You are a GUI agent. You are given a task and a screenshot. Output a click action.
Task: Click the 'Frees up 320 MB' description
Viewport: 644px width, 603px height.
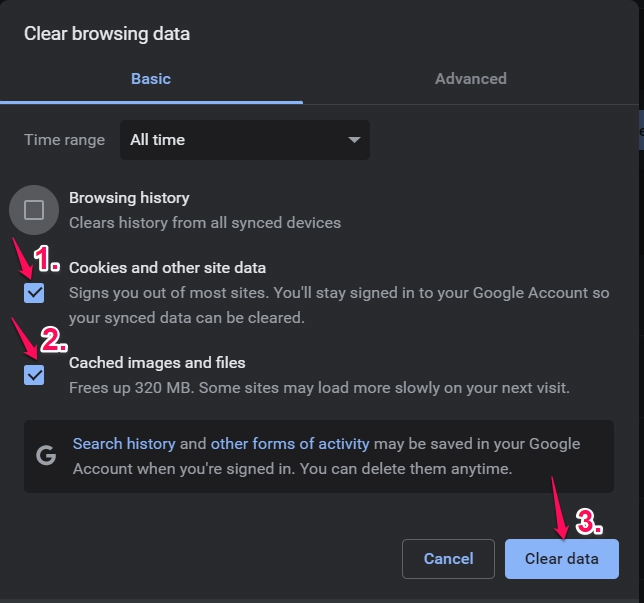pyautogui.click(x=319, y=387)
